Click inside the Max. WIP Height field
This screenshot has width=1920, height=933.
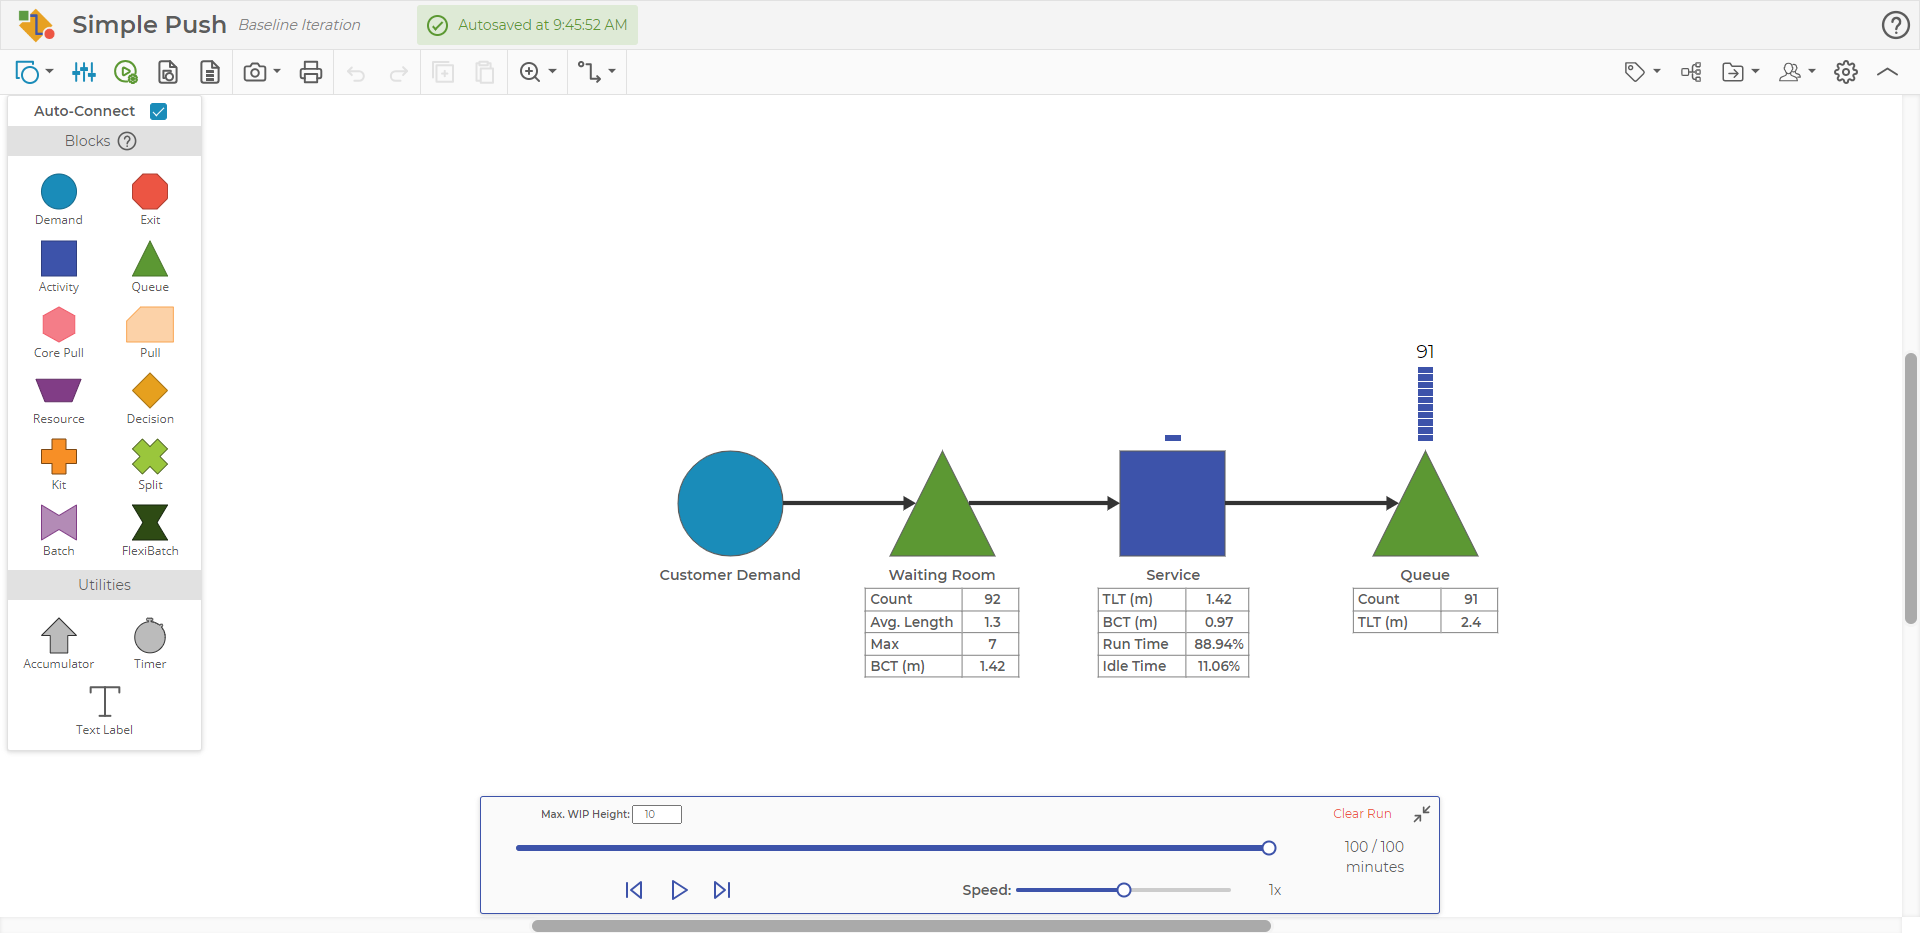pyautogui.click(x=656, y=814)
